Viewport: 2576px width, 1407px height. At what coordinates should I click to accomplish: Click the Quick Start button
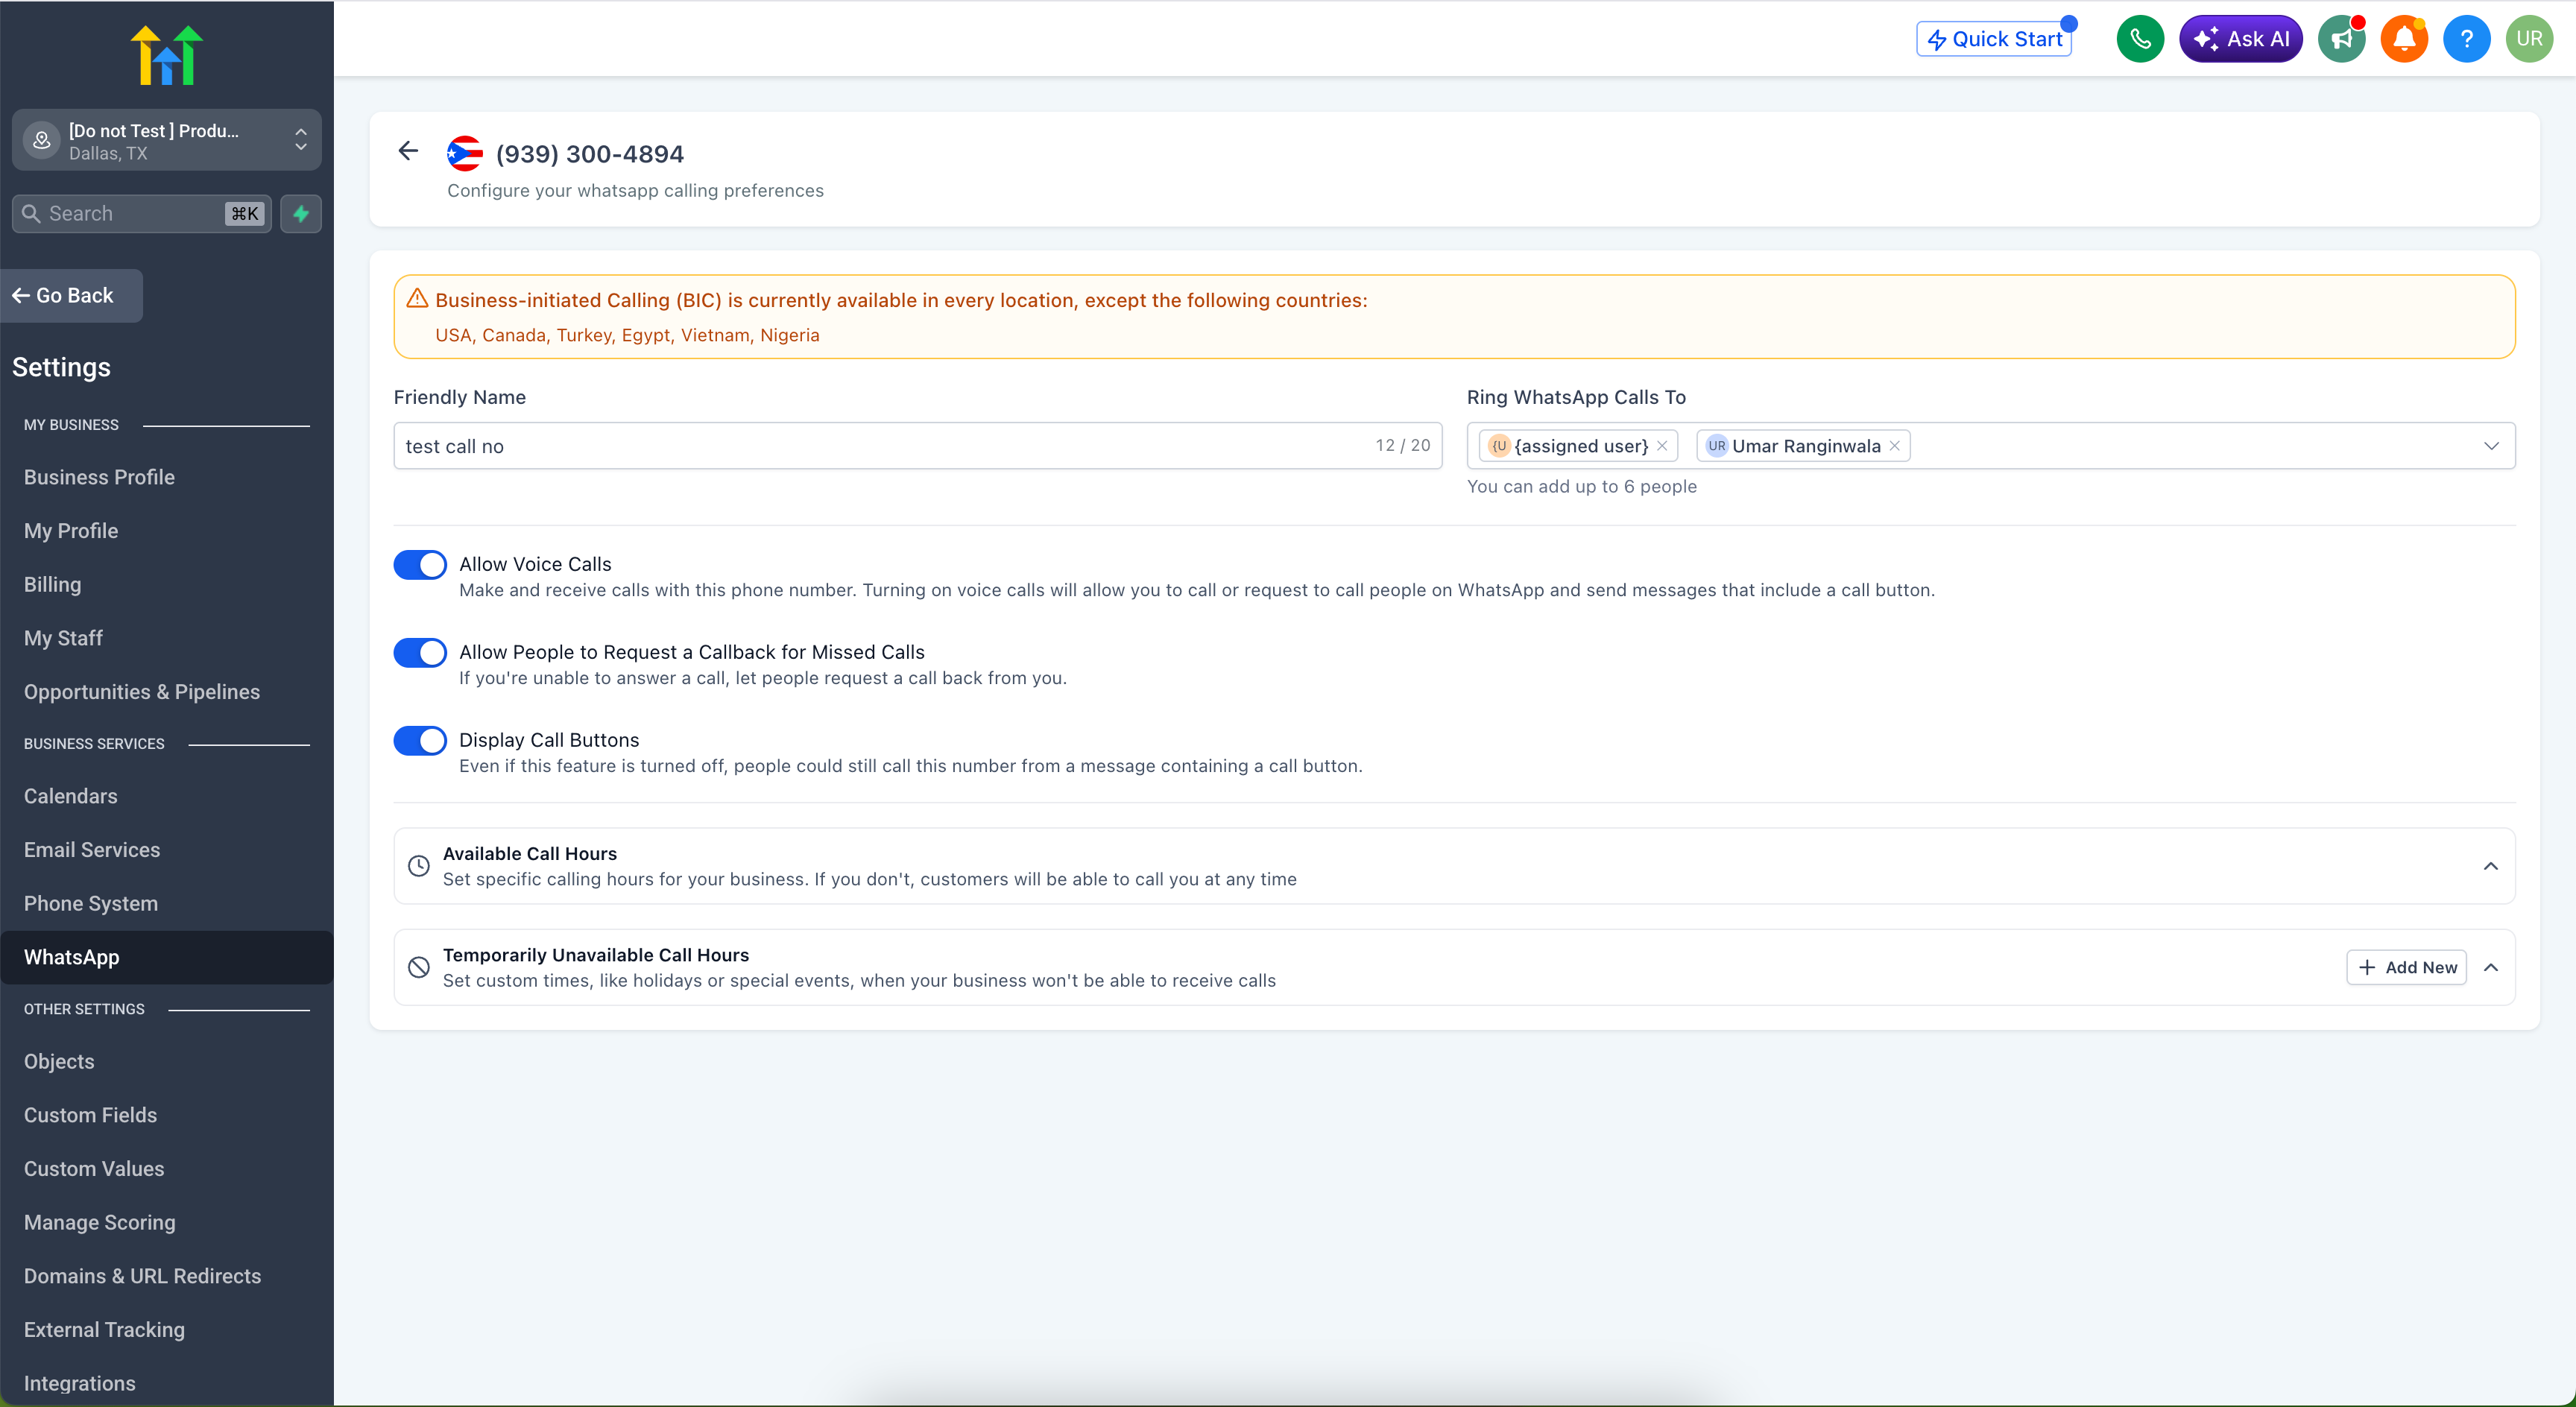(x=1994, y=39)
